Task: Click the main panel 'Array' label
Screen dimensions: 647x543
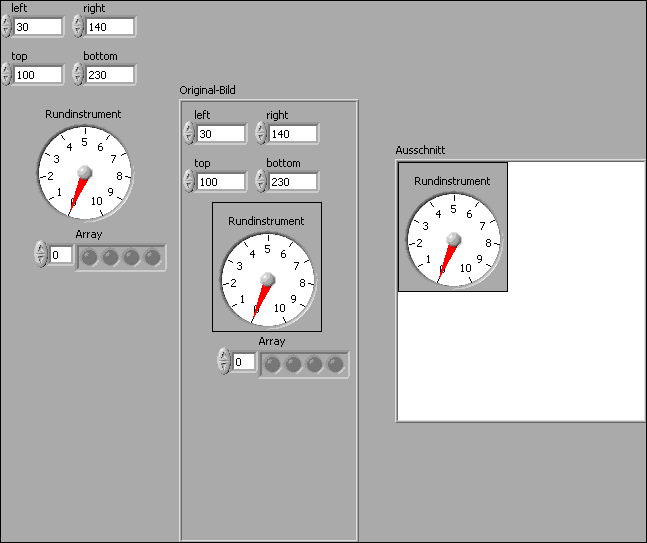Action: coord(89,234)
